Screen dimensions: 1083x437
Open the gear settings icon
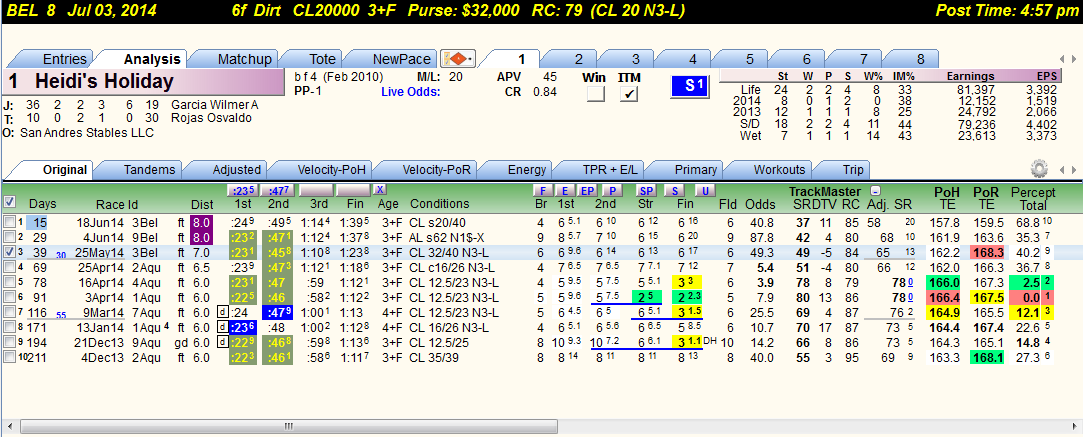click(1039, 169)
